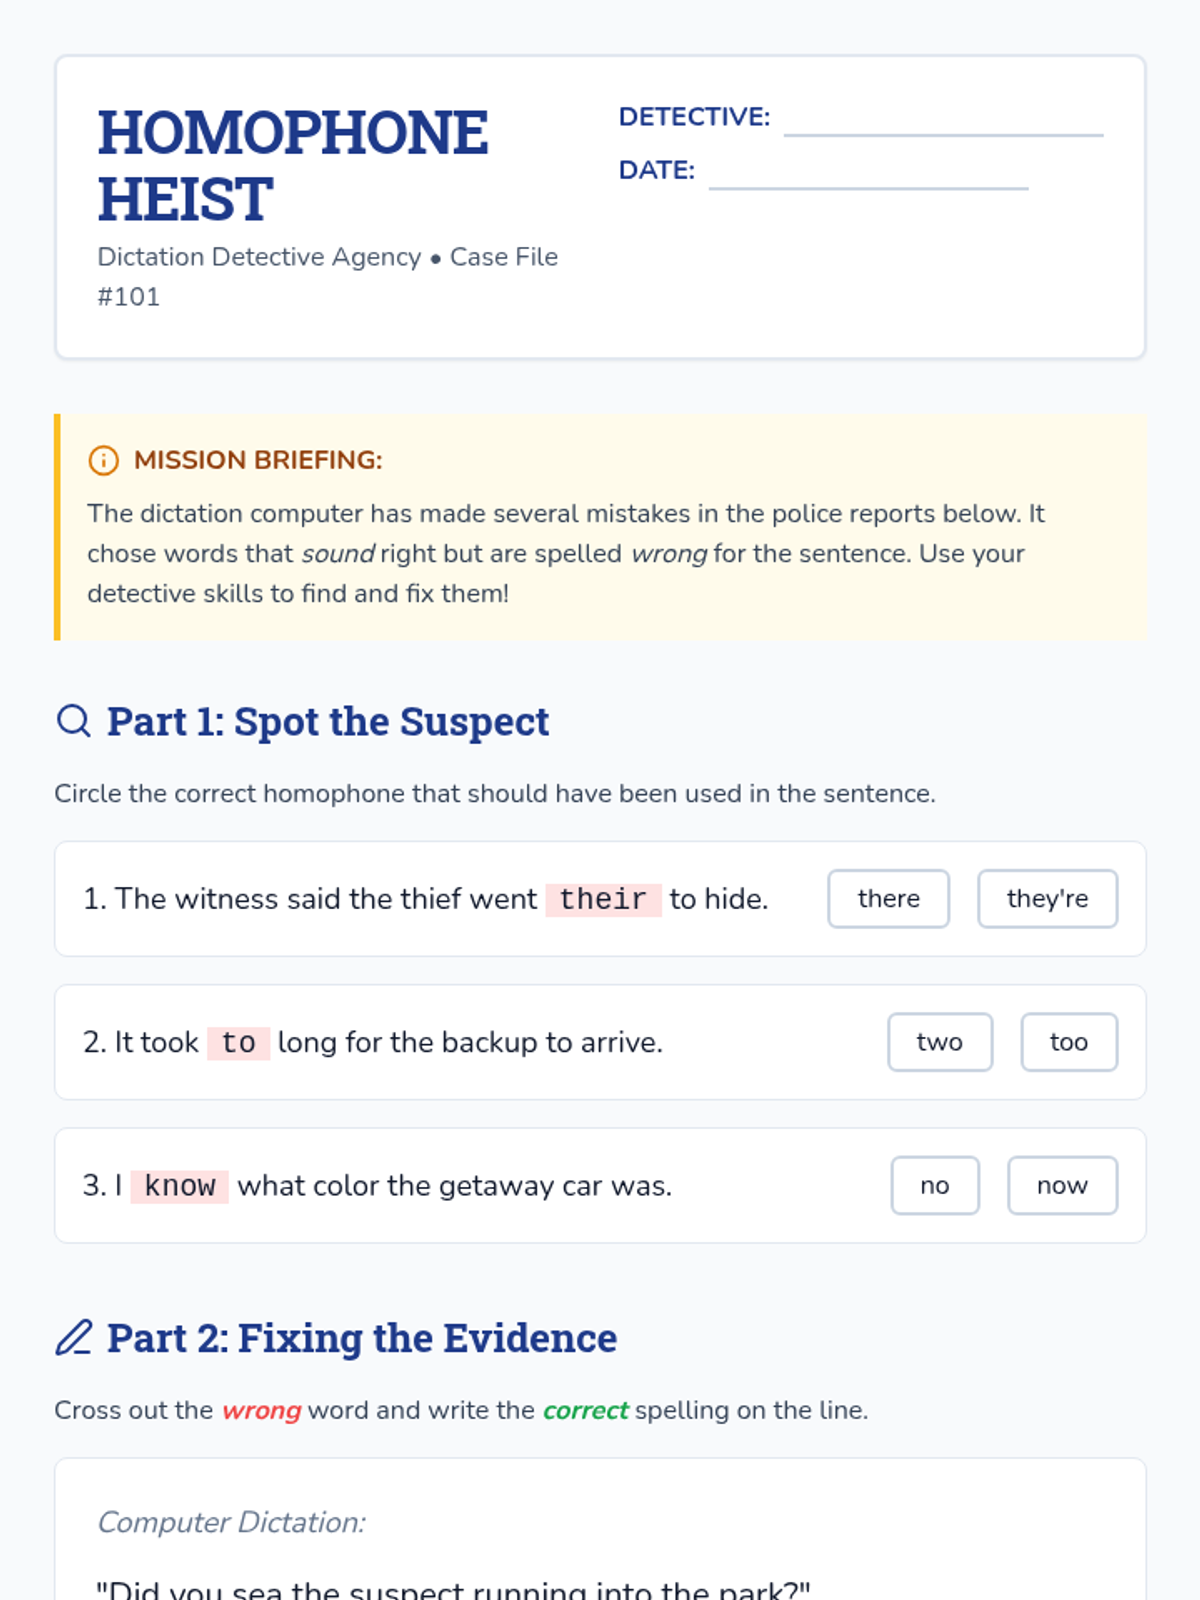Pick the 'no' answer option

[934, 1186]
